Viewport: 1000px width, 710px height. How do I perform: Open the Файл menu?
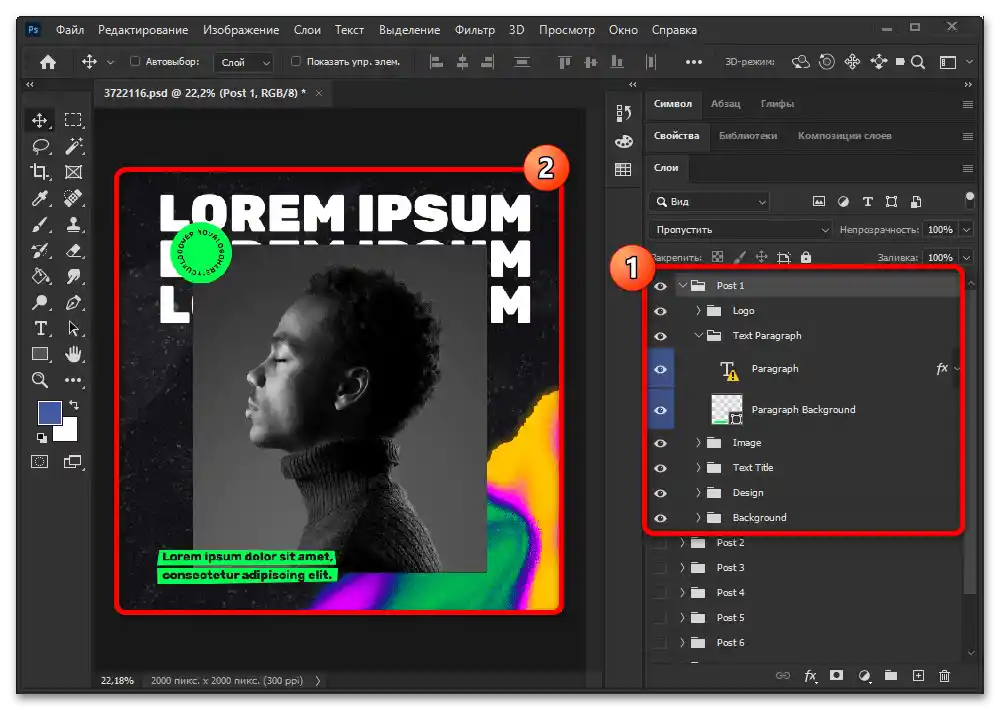click(x=70, y=30)
